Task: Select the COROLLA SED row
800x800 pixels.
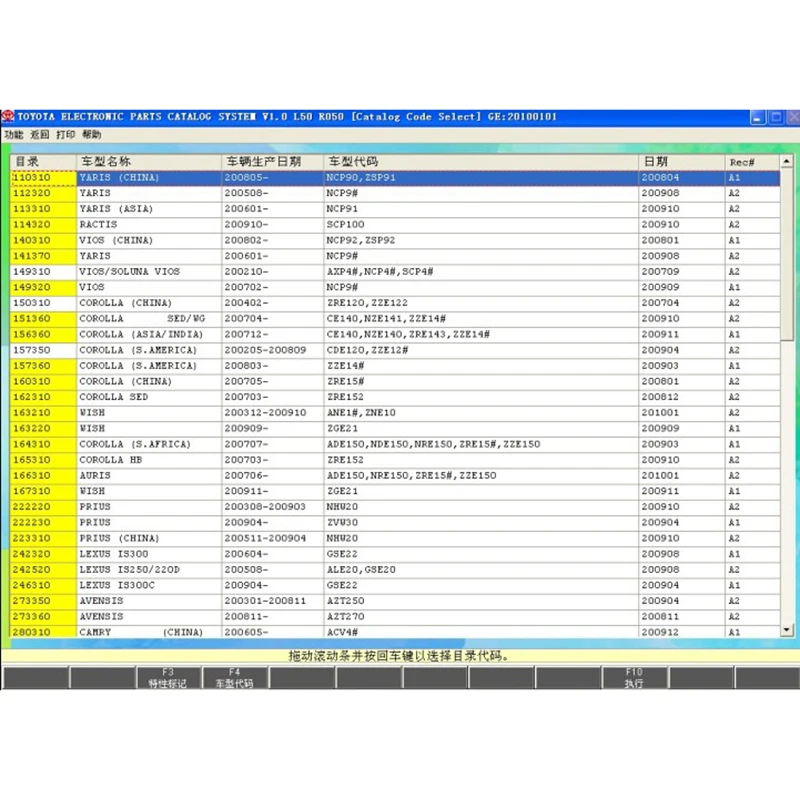Action: (x=395, y=397)
